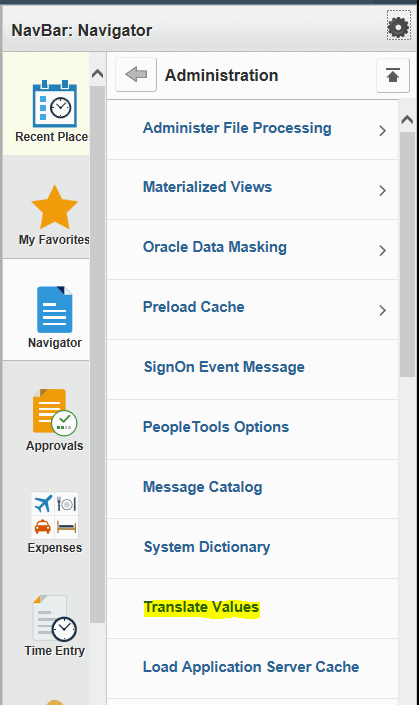Go back using the left arrow button
This screenshot has width=419, height=705.
pos(136,75)
